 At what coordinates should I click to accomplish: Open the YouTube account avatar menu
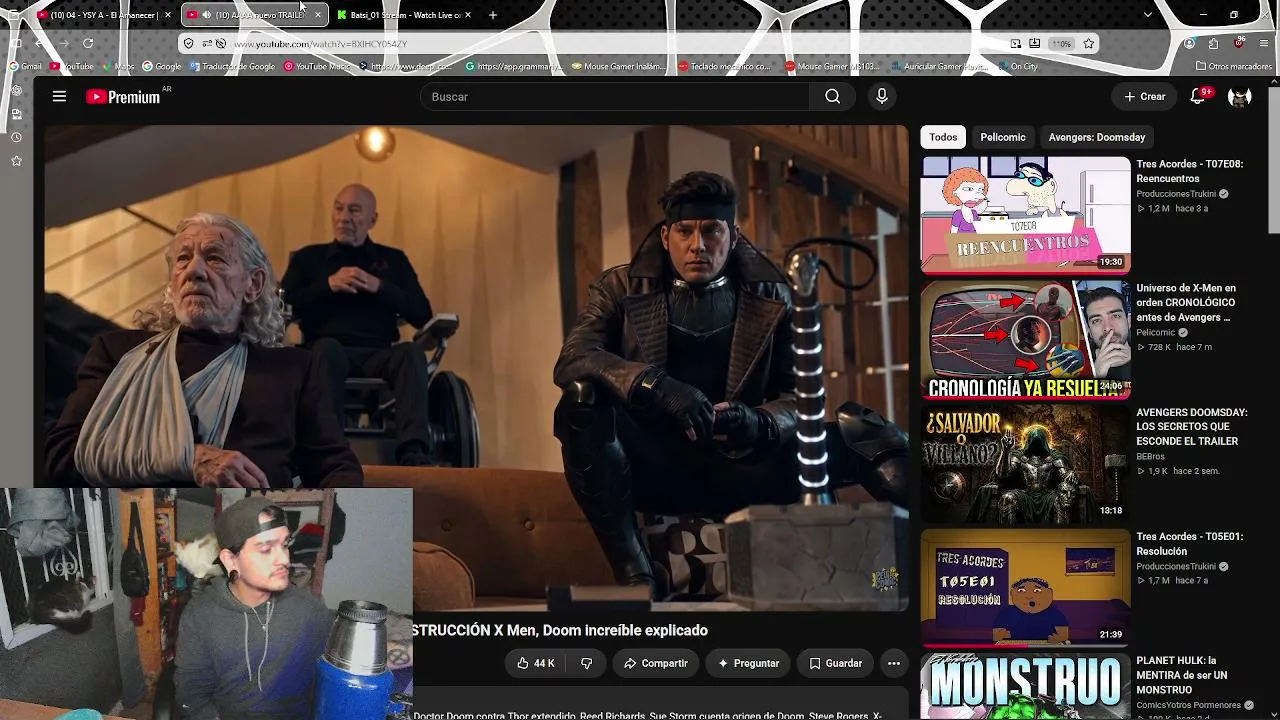click(x=1240, y=96)
